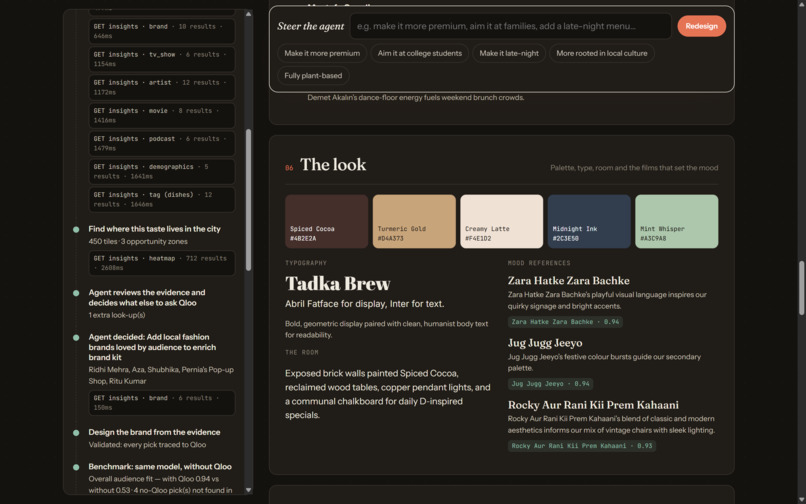Click 'GET insights · demographics' log entry

click(x=162, y=171)
